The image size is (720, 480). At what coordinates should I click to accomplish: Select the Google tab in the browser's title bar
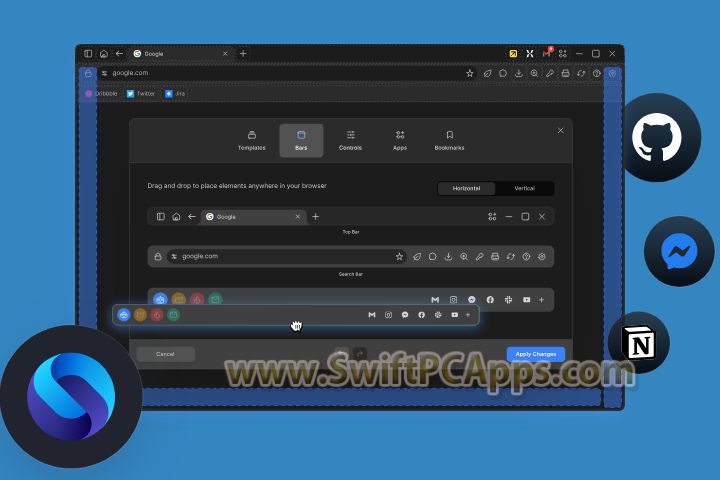(180, 54)
